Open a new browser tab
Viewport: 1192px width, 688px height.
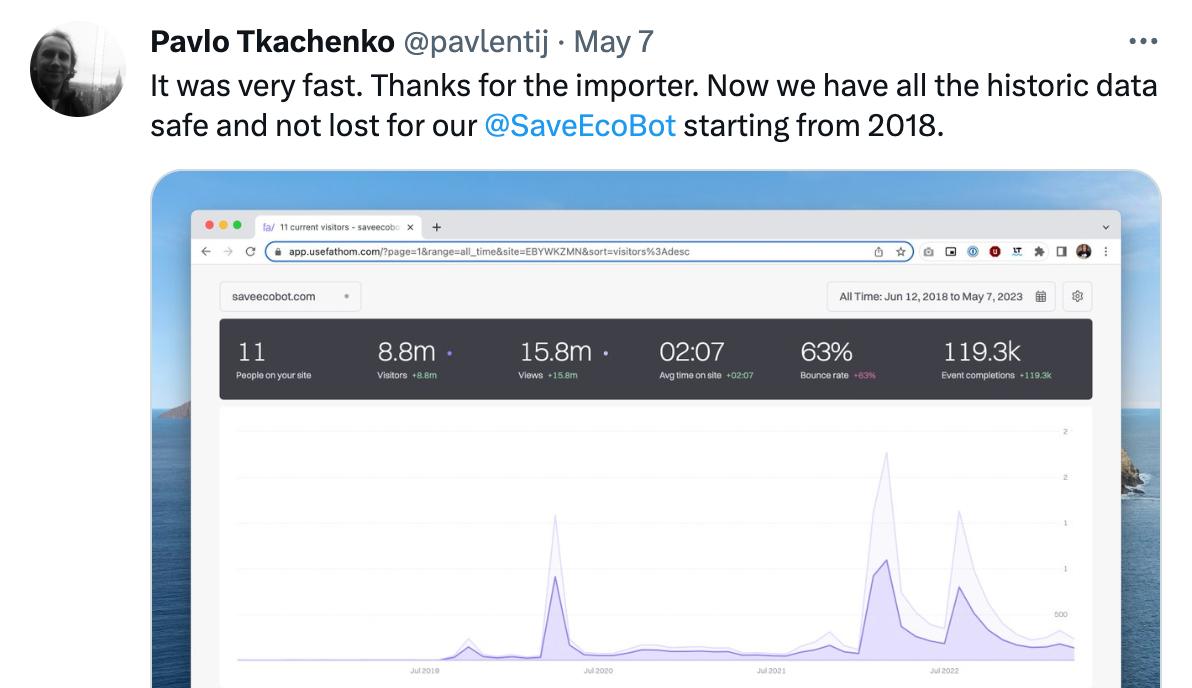[437, 227]
